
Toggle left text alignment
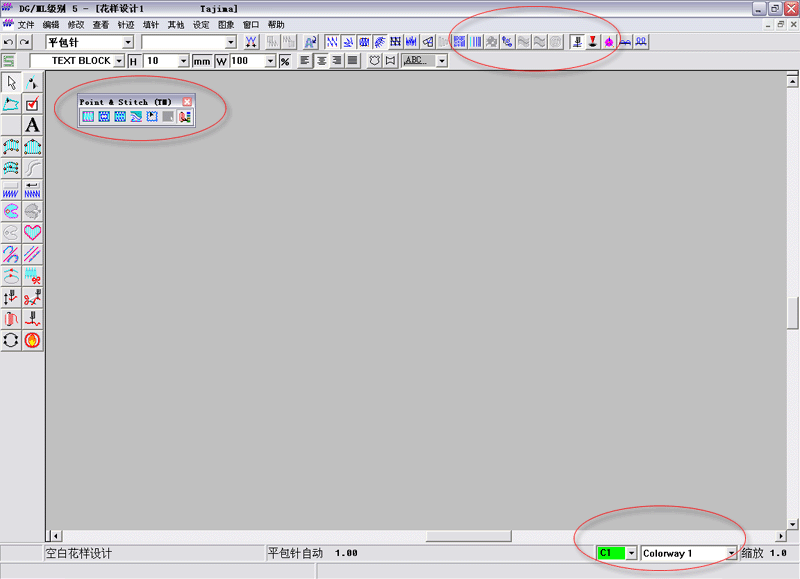[x=305, y=61]
